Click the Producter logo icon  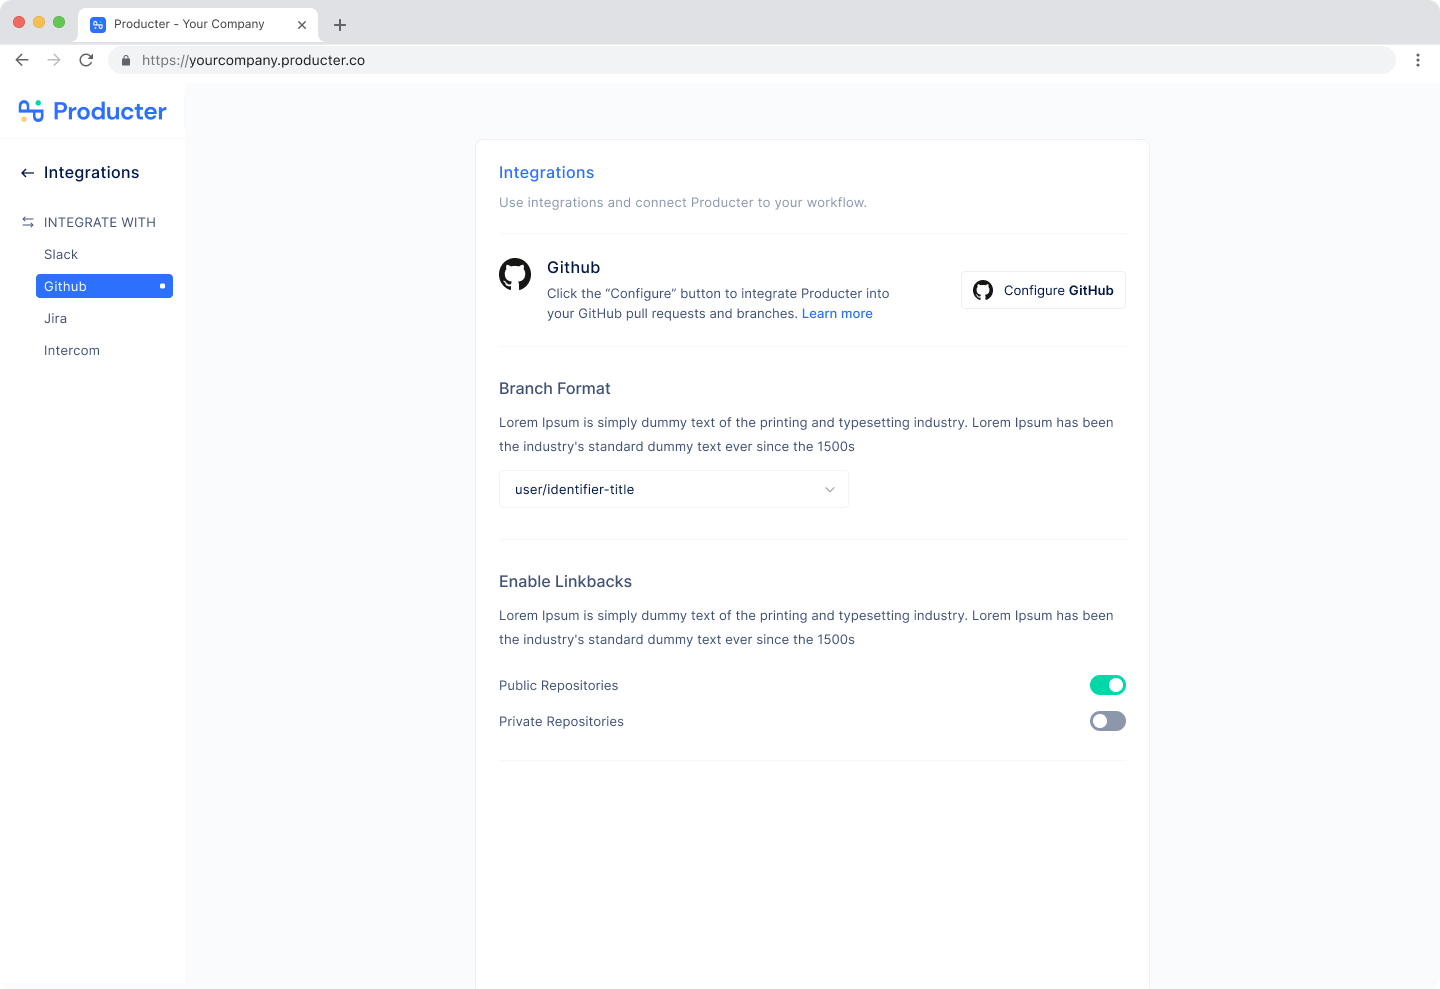pyautogui.click(x=31, y=111)
